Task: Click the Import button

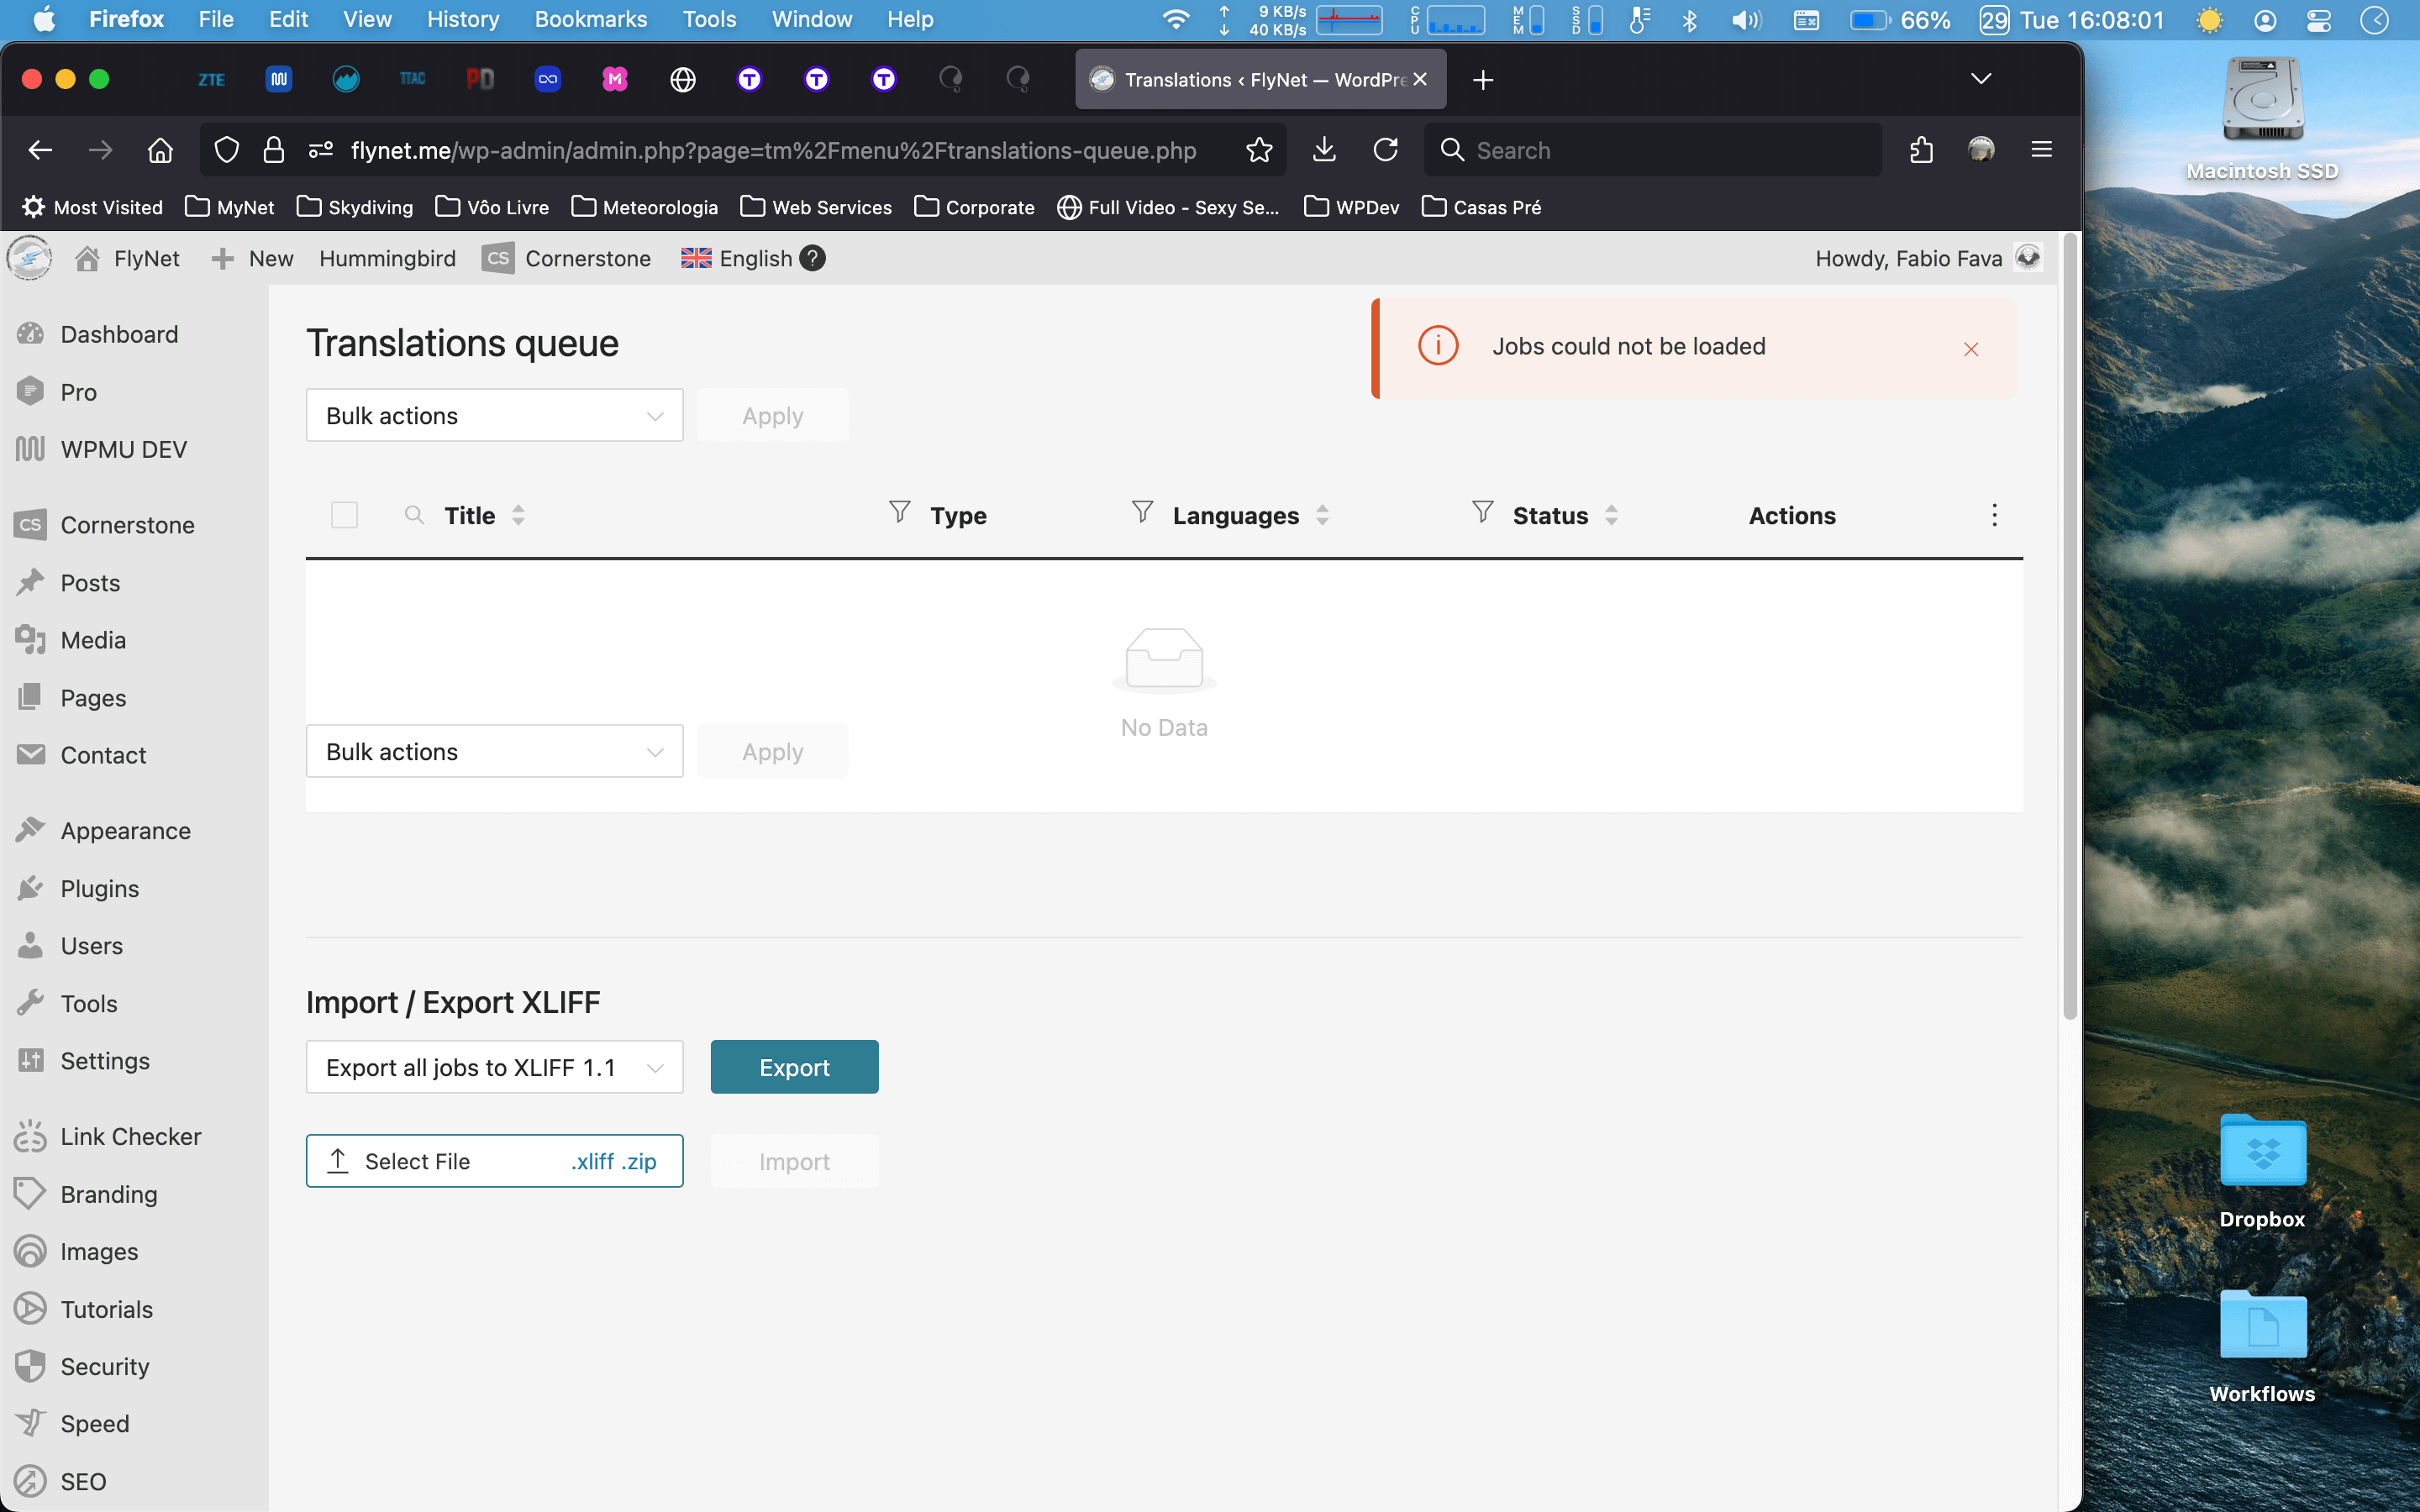Action: [x=794, y=1161]
